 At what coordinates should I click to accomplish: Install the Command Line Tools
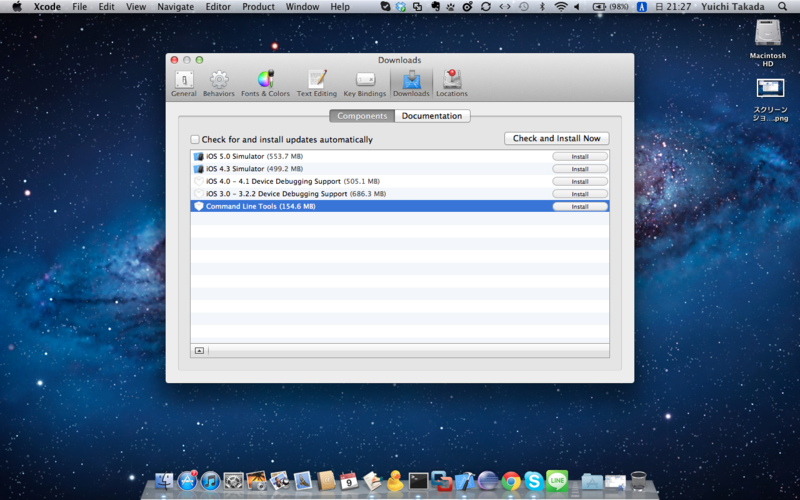[x=580, y=207]
